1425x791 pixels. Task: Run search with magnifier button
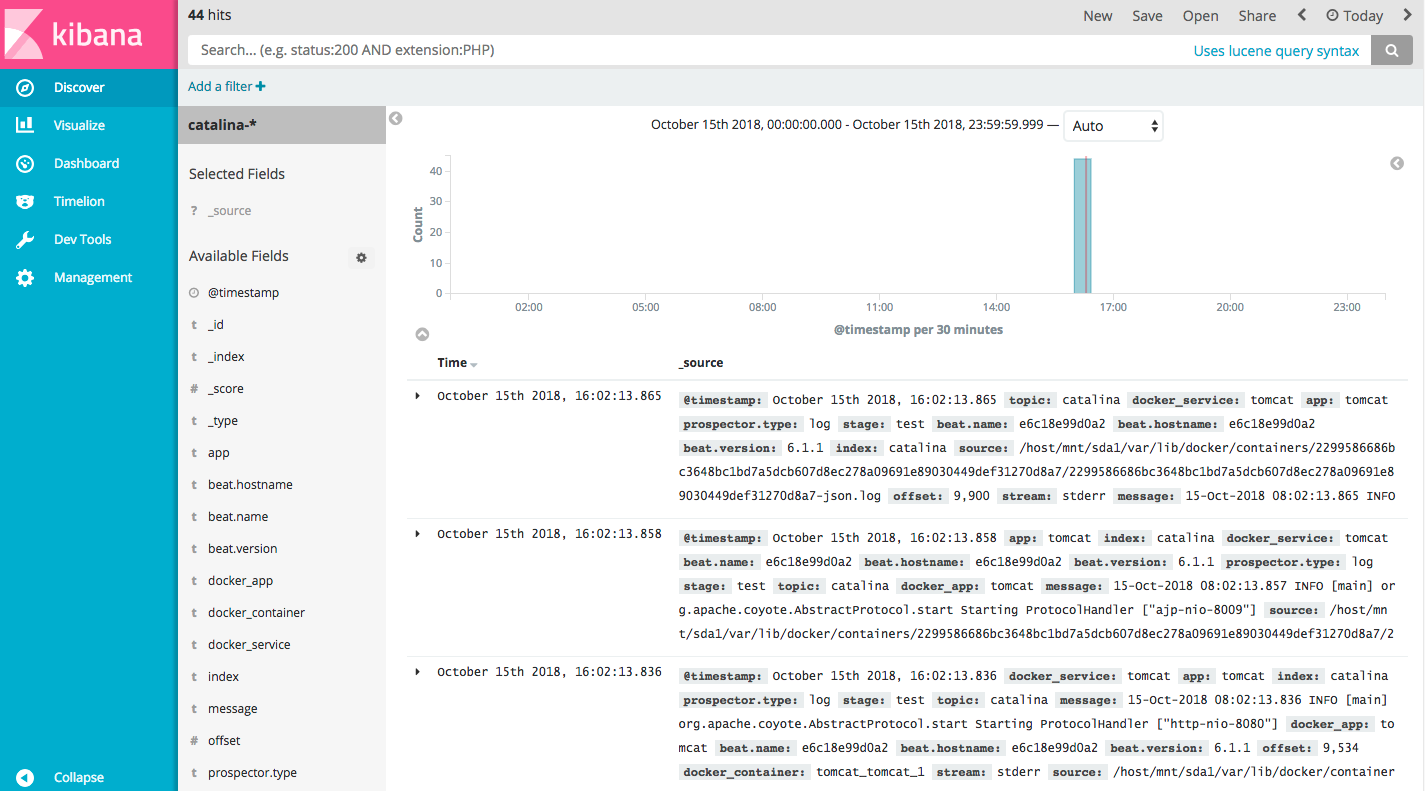pos(1391,50)
